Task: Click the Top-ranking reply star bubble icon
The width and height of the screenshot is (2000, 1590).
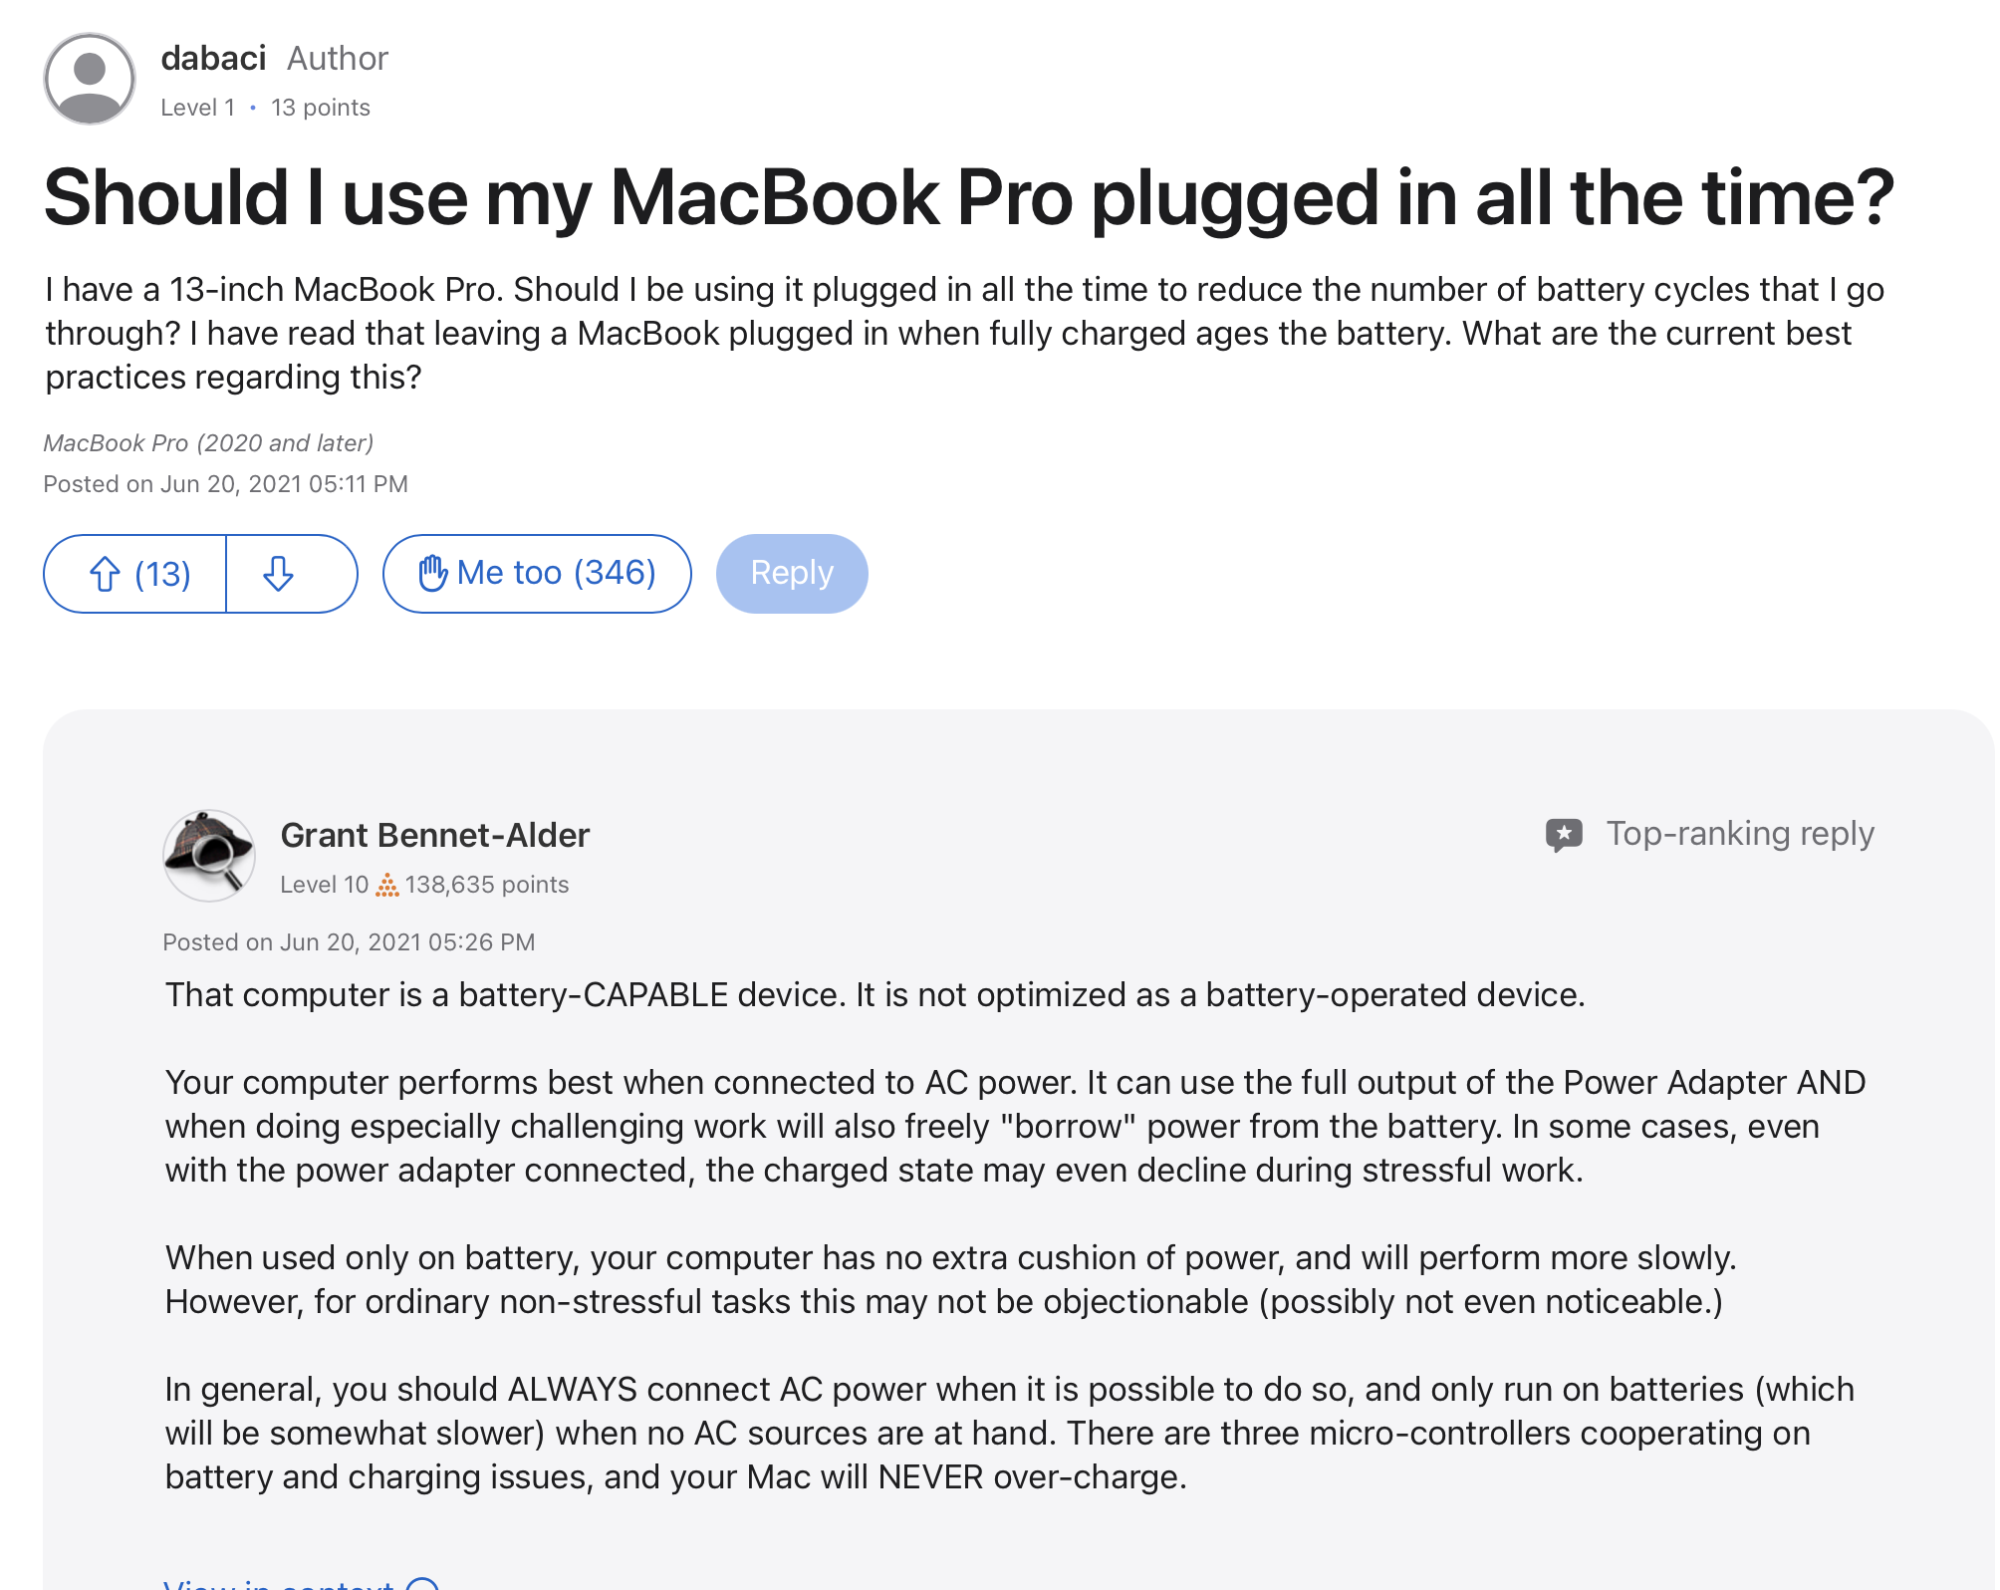Action: tap(1564, 834)
